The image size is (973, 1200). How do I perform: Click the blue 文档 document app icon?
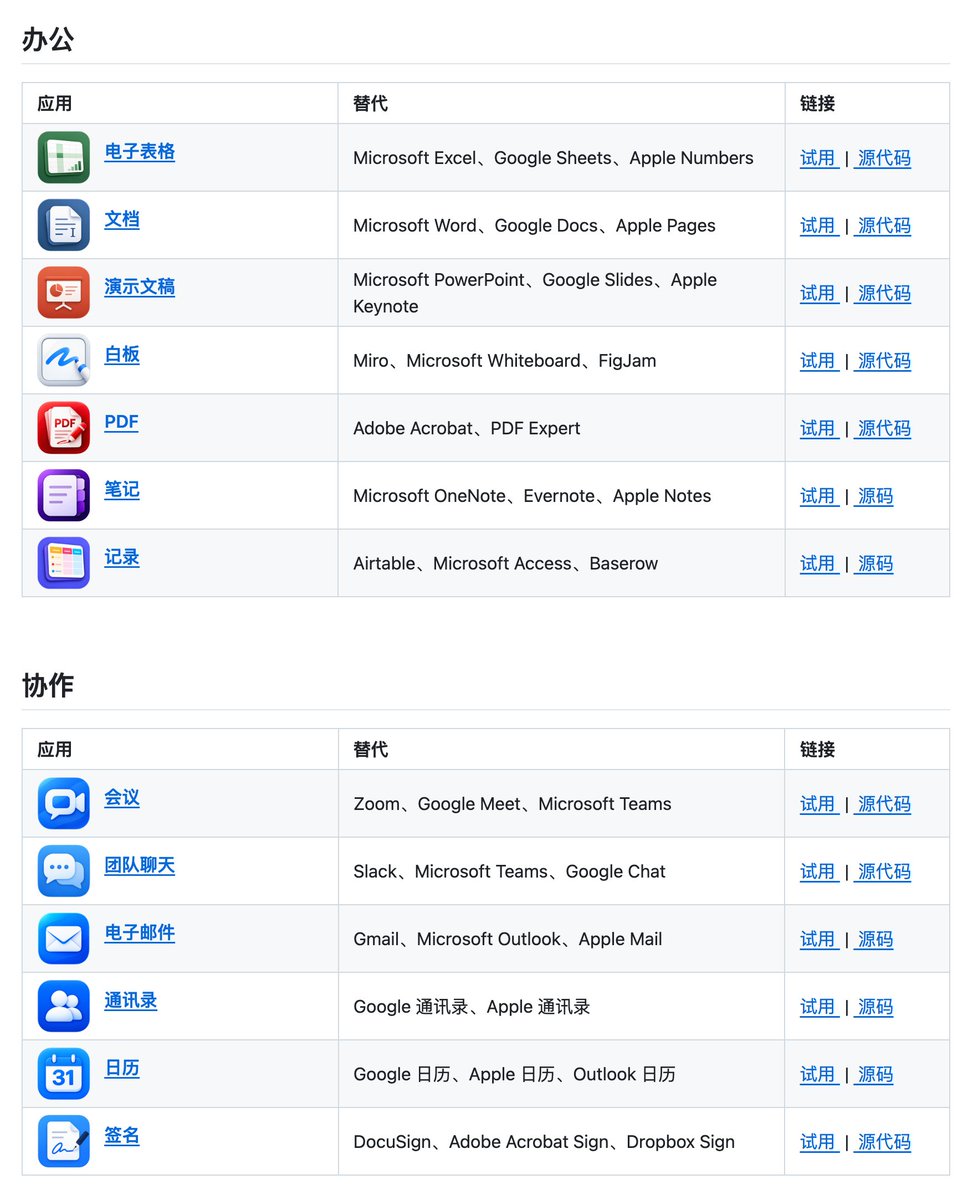(x=64, y=225)
